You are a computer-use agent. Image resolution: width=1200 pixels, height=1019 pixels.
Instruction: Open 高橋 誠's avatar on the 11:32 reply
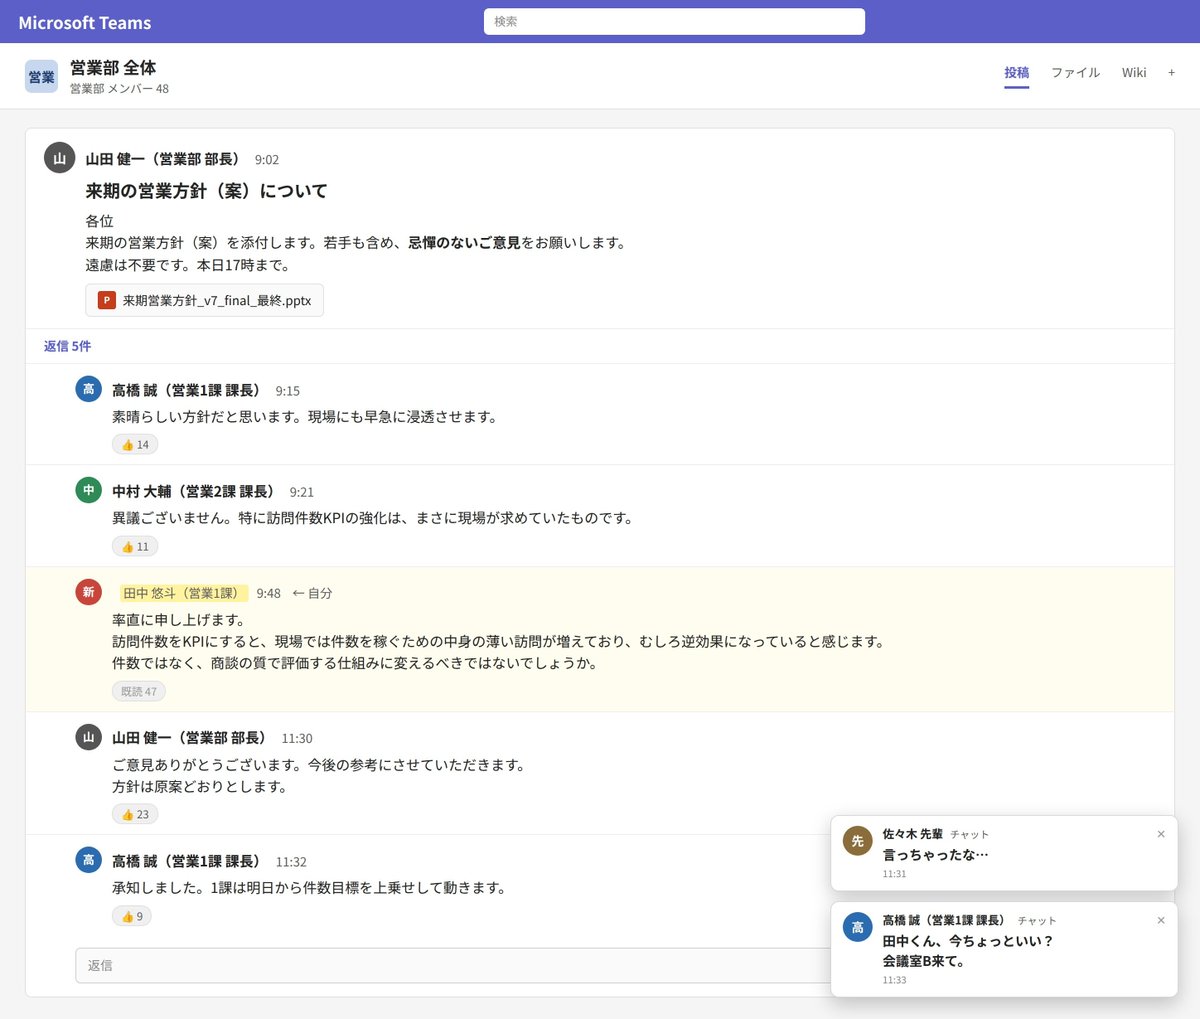click(88, 860)
